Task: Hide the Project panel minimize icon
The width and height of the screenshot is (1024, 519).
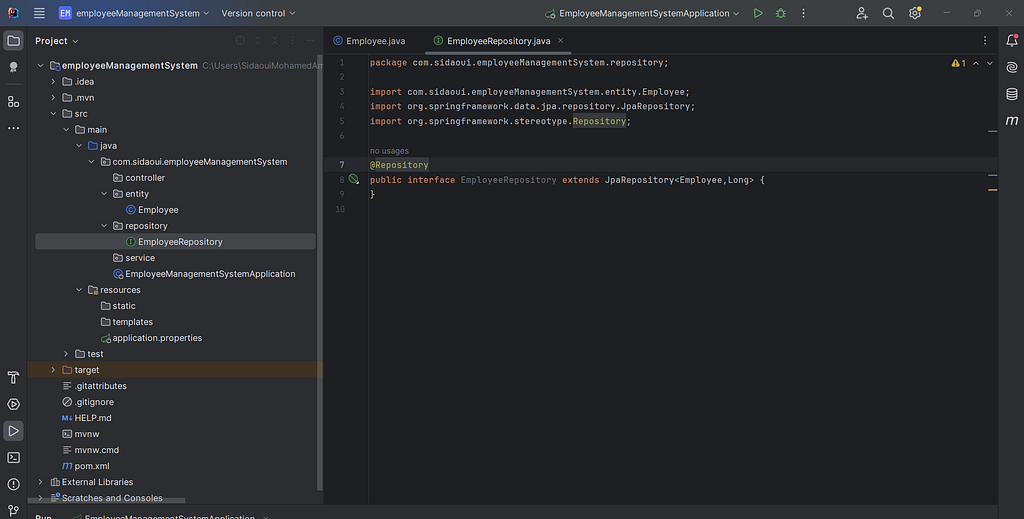Action: [x=310, y=40]
